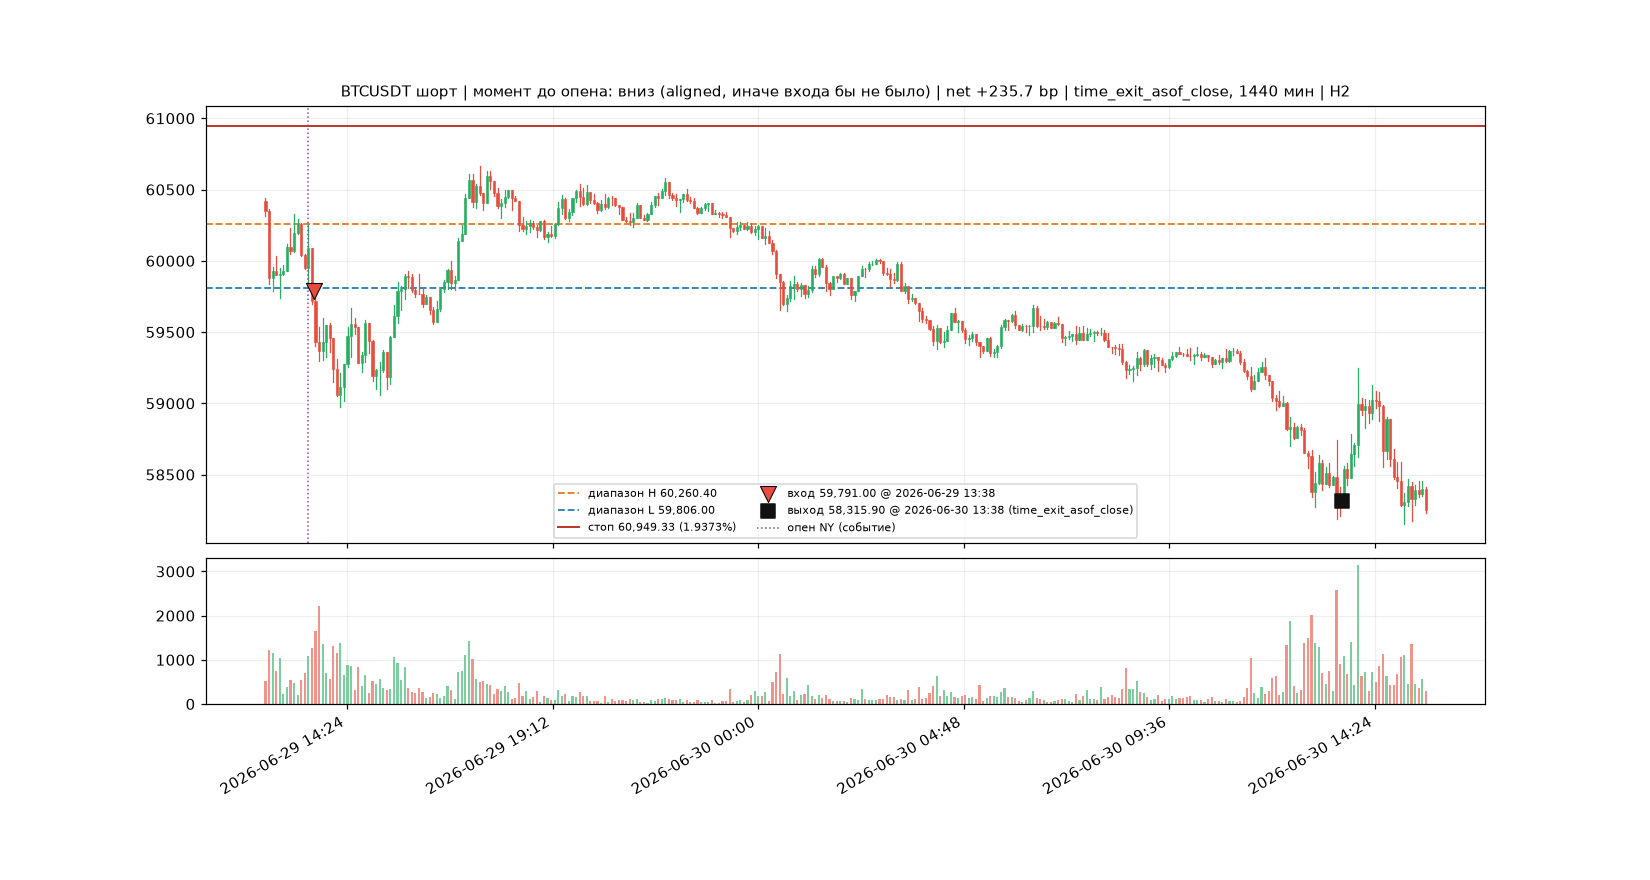Click the 1000 volume axis tick label
This screenshot has height=880, width=1650.
pyautogui.click(x=176, y=660)
